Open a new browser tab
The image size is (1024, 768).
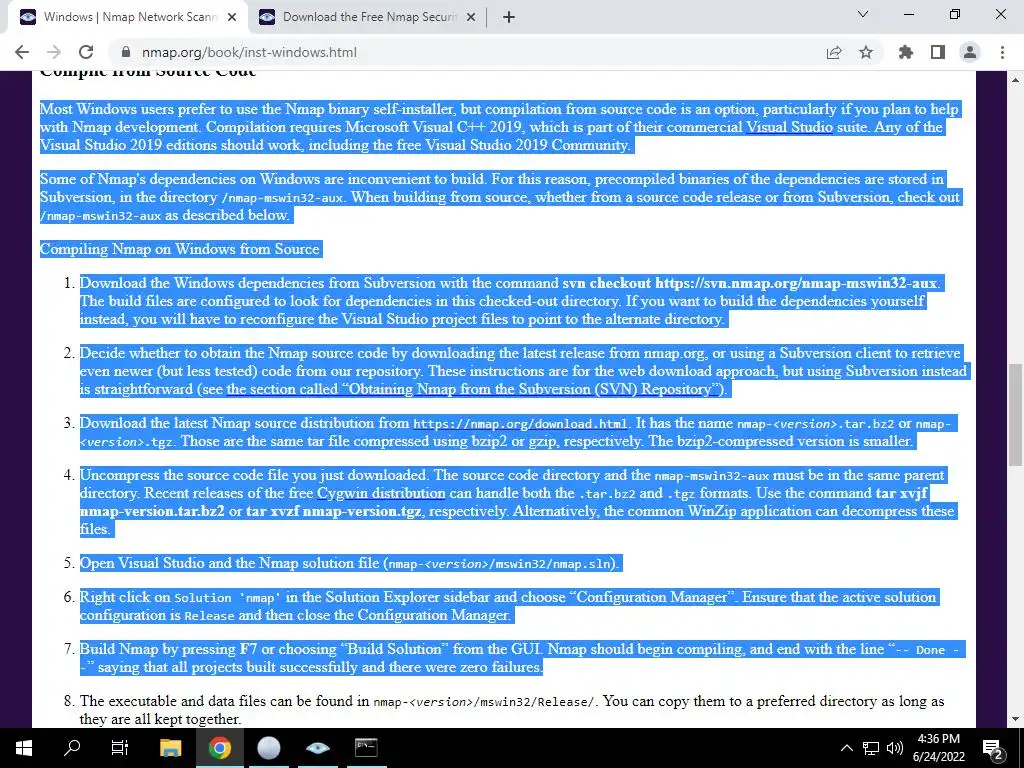tap(509, 17)
